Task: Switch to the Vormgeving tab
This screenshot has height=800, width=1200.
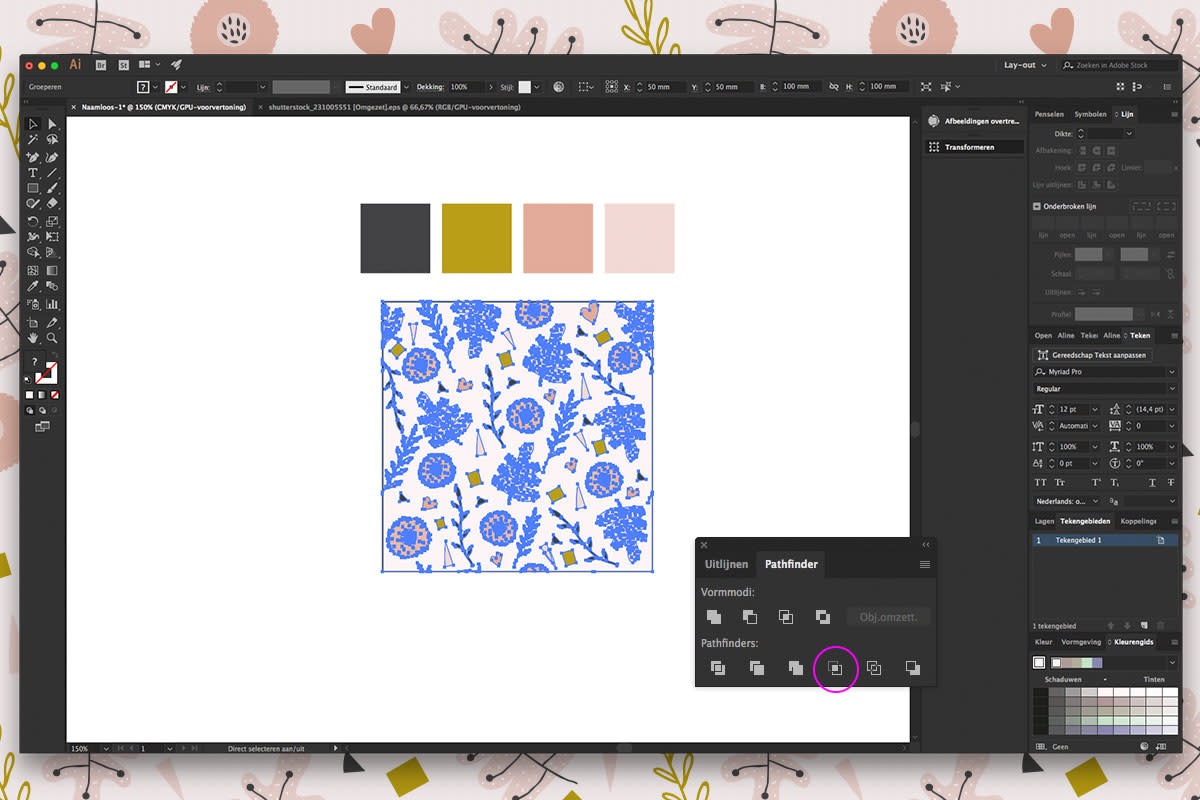Action: pos(1081,642)
